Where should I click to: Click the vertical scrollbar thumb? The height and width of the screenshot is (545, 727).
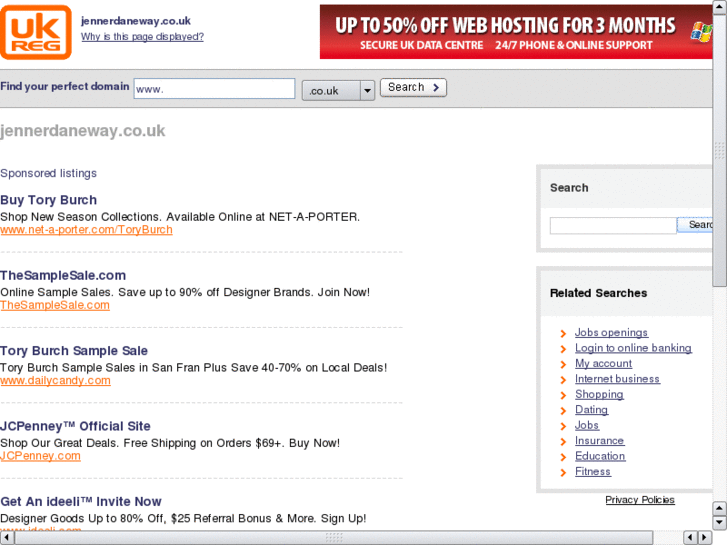720,150
